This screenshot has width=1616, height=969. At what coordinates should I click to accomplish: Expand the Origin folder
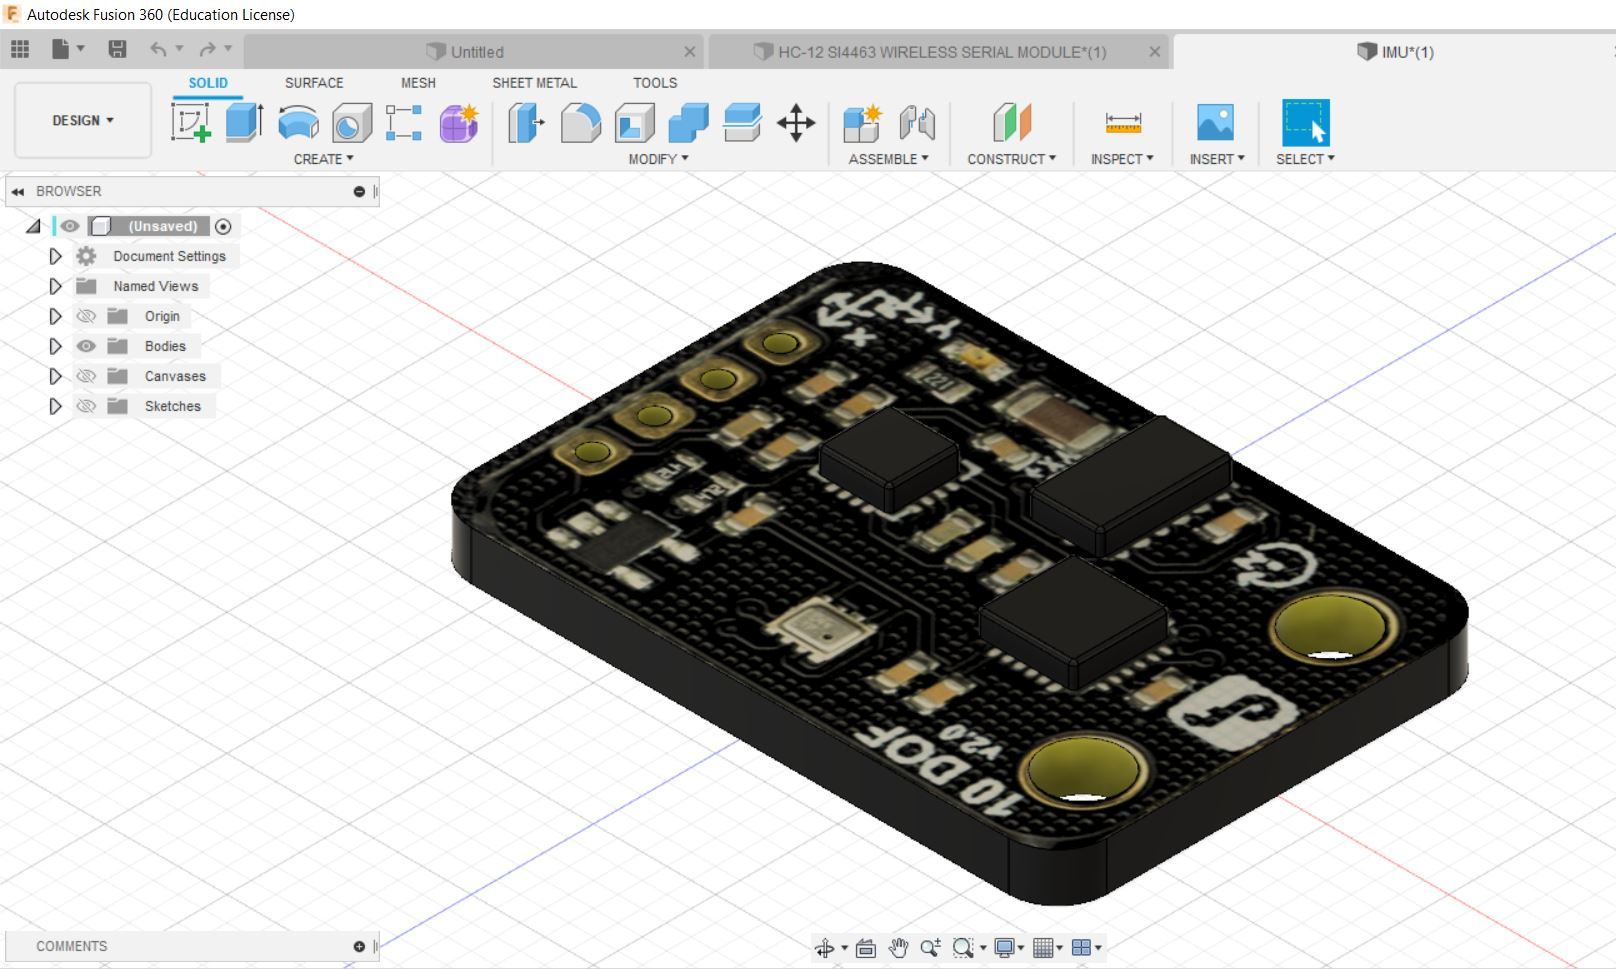[55, 316]
